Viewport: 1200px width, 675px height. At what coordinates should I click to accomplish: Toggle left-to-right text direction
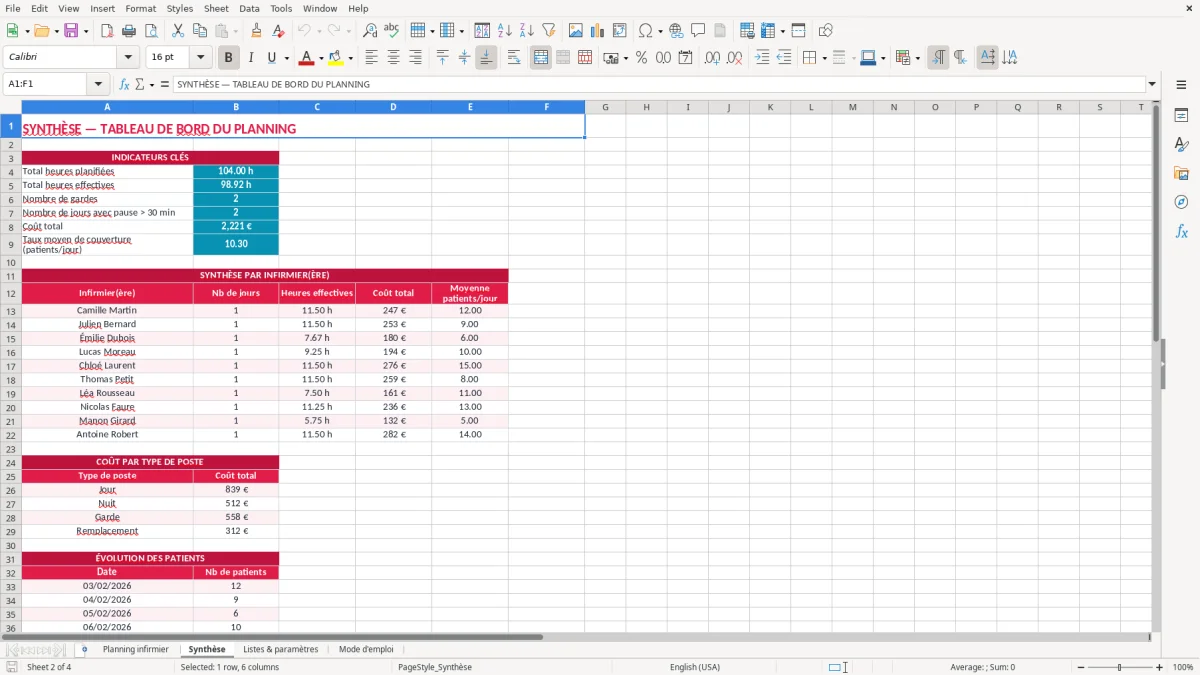point(938,58)
